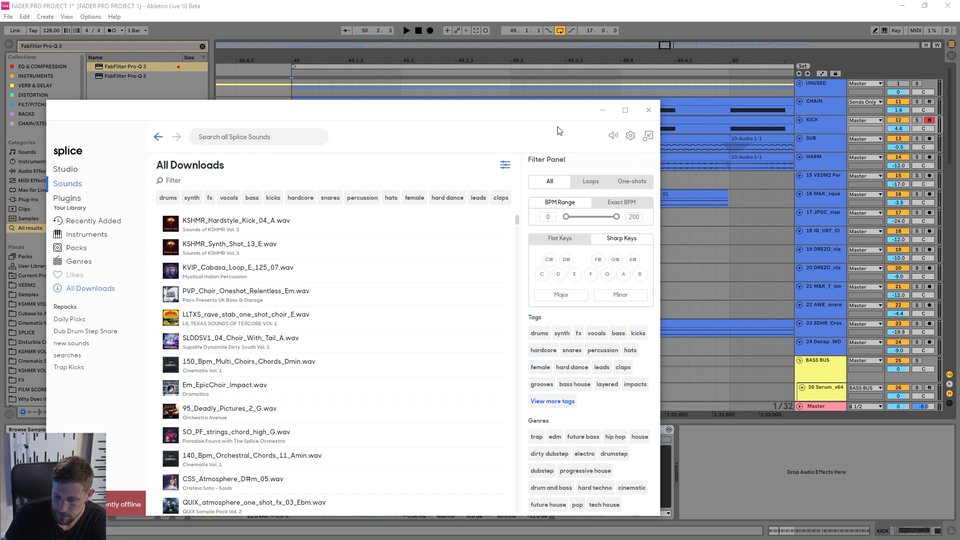Click the Link button in Ableton
Viewport: 960px width, 540px height.
click(15, 30)
